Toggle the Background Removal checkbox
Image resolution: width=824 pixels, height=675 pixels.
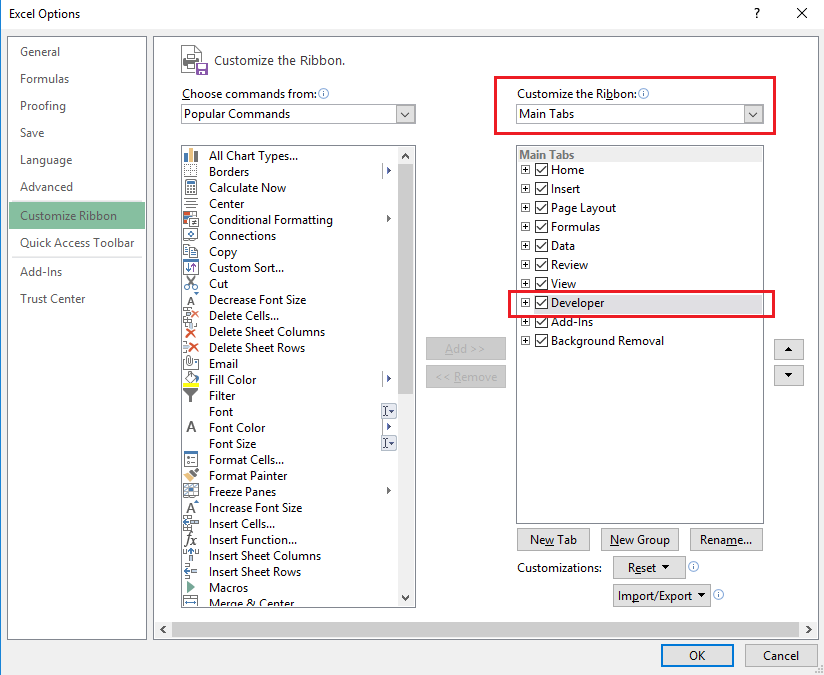(542, 341)
